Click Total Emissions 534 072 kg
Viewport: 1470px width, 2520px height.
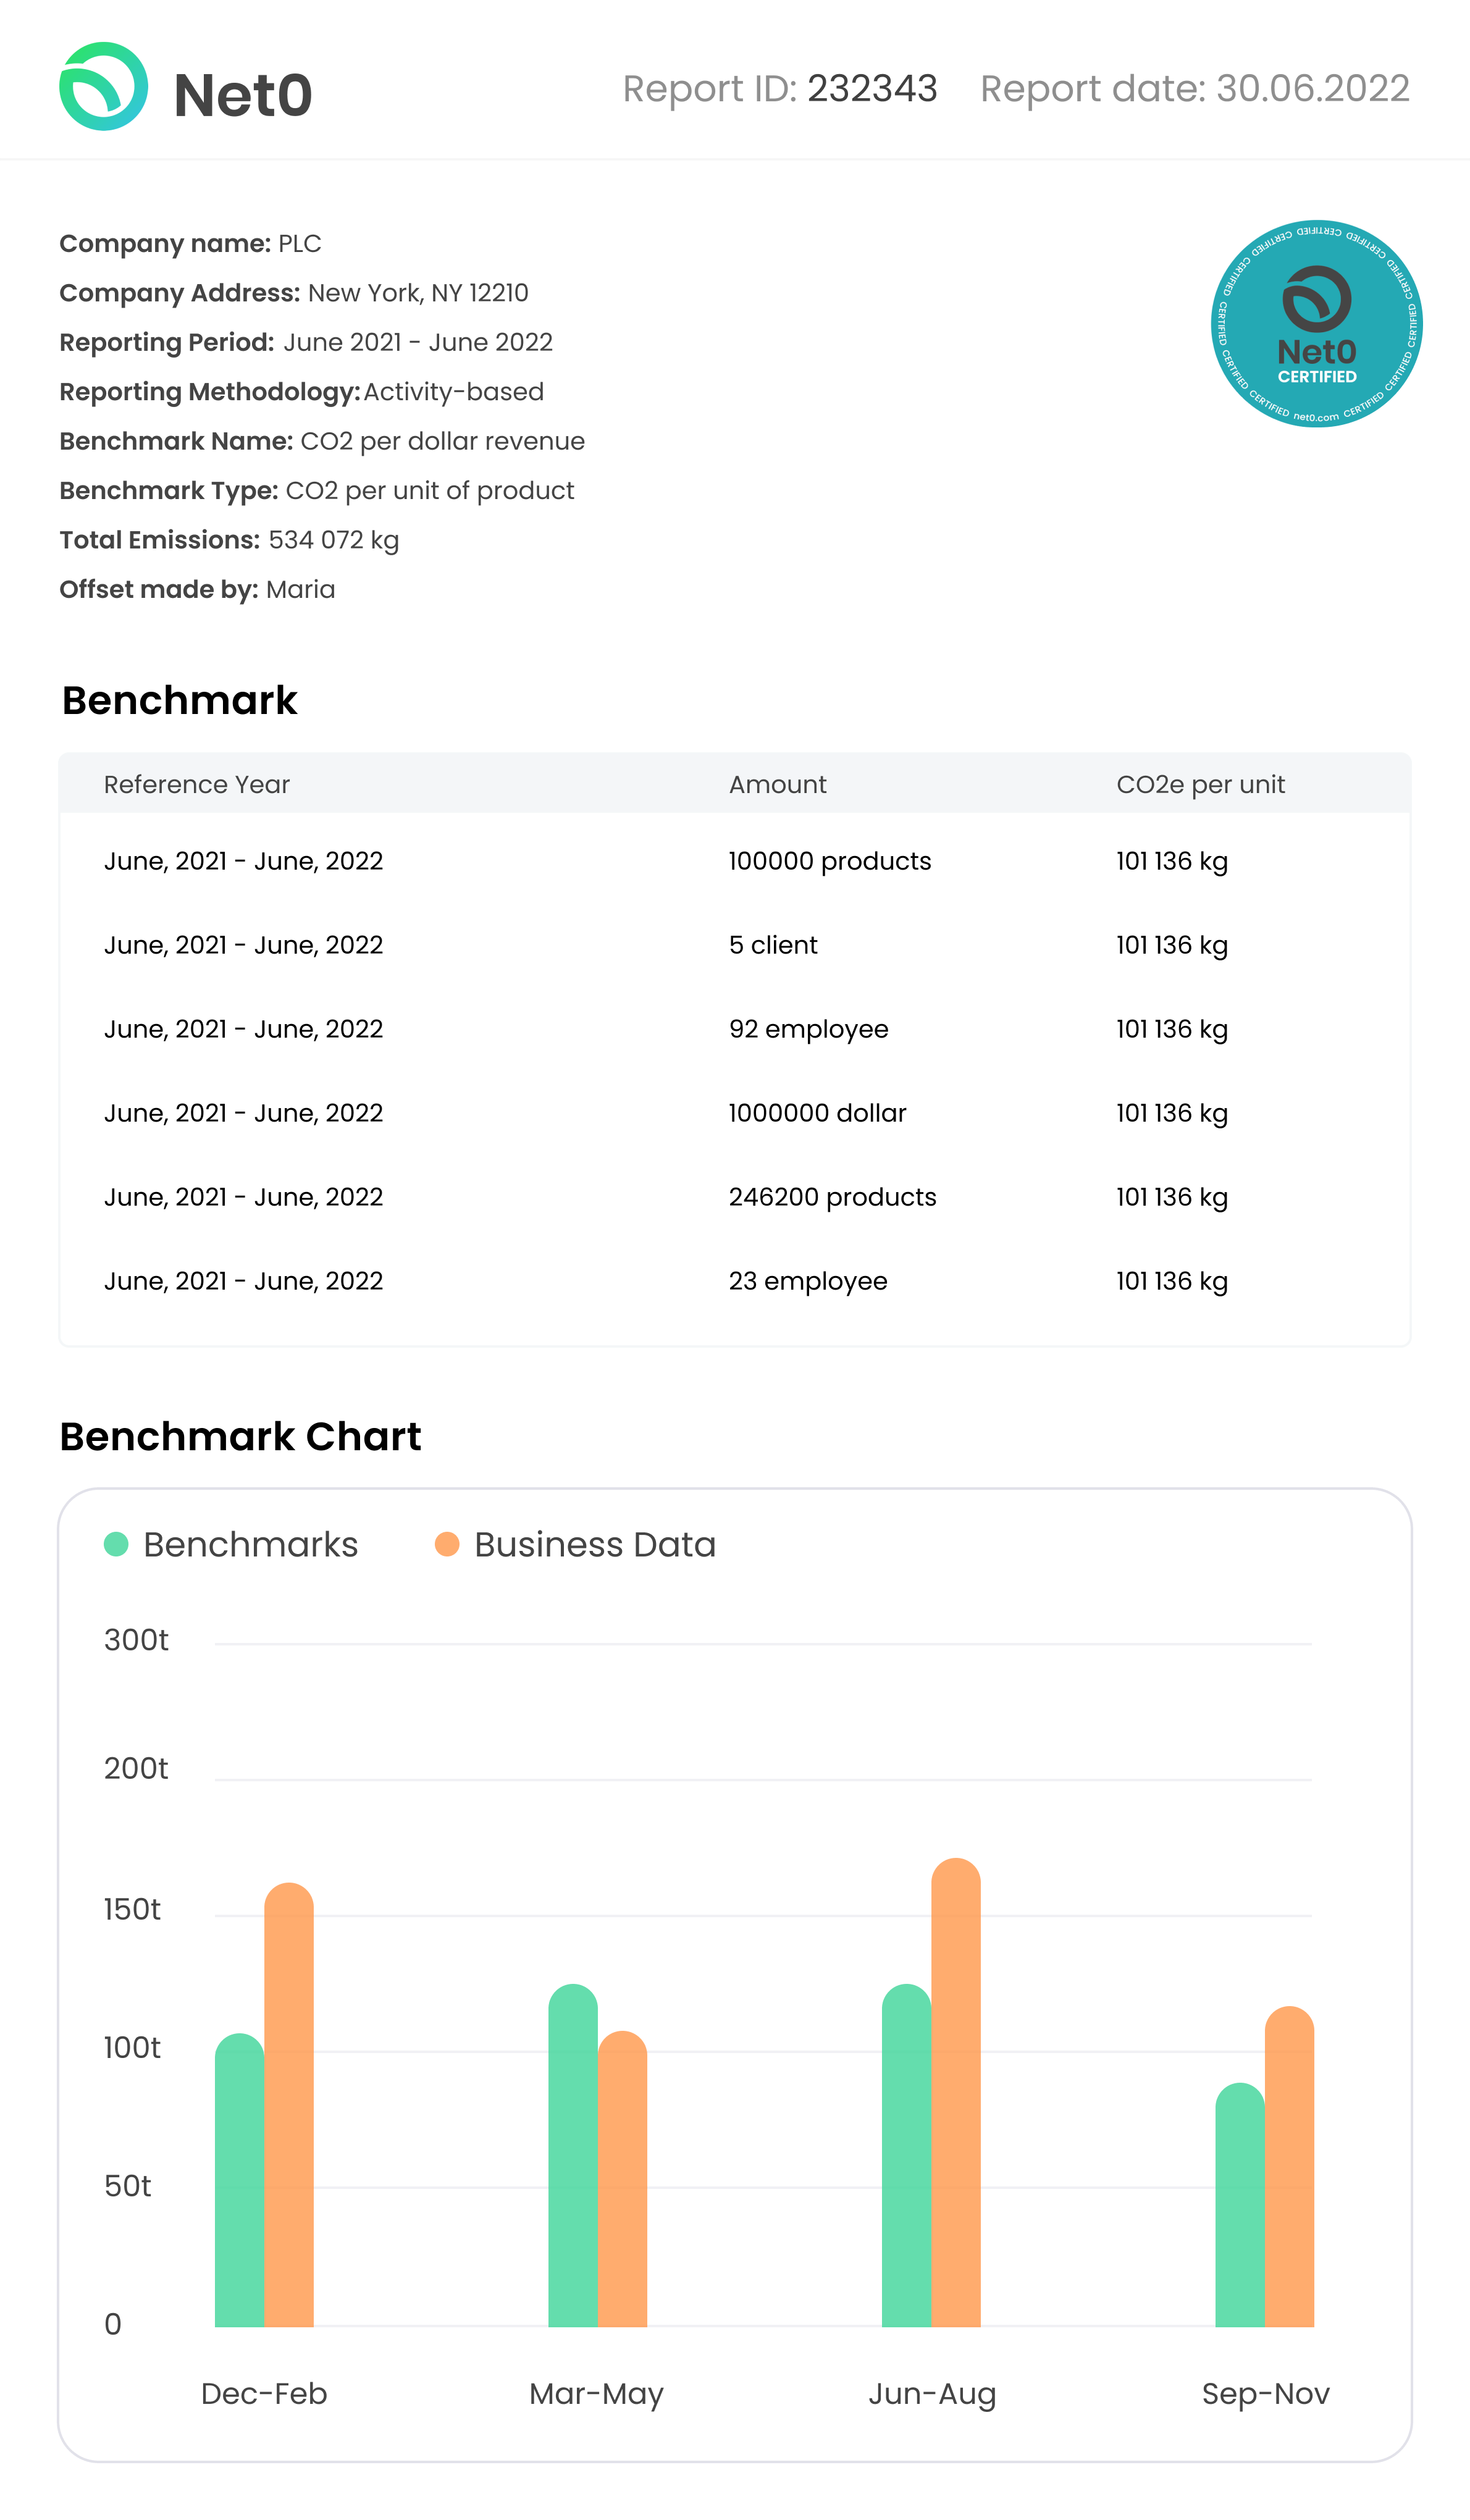pyautogui.click(x=229, y=540)
